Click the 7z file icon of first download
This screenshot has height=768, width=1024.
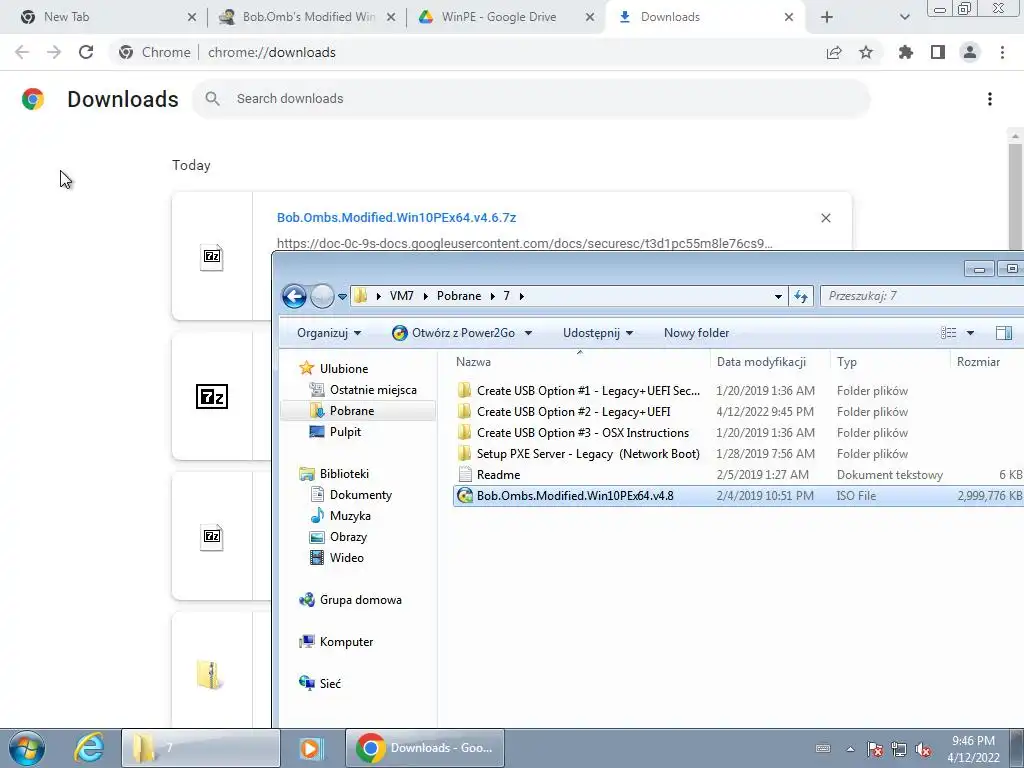[212, 256]
